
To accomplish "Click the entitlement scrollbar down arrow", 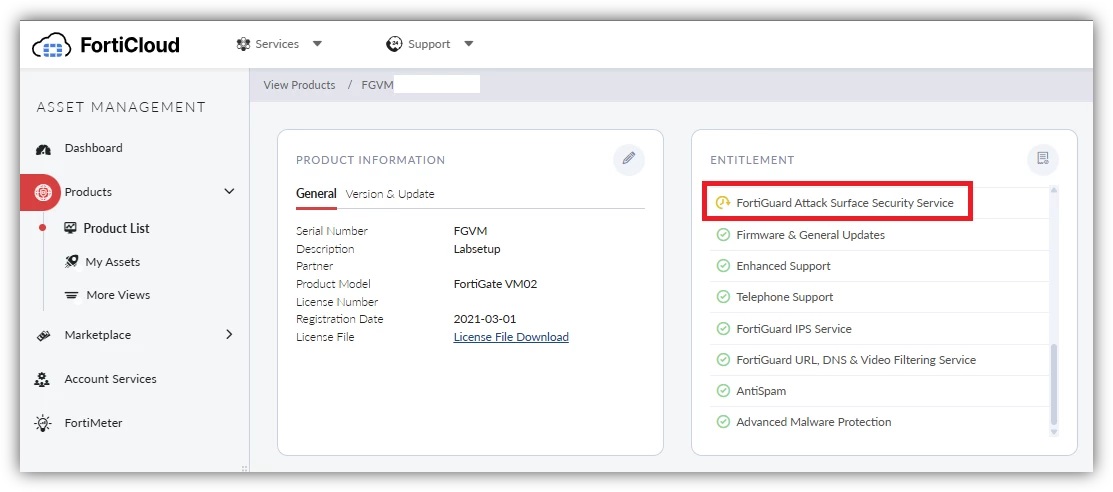I will point(1053,431).
